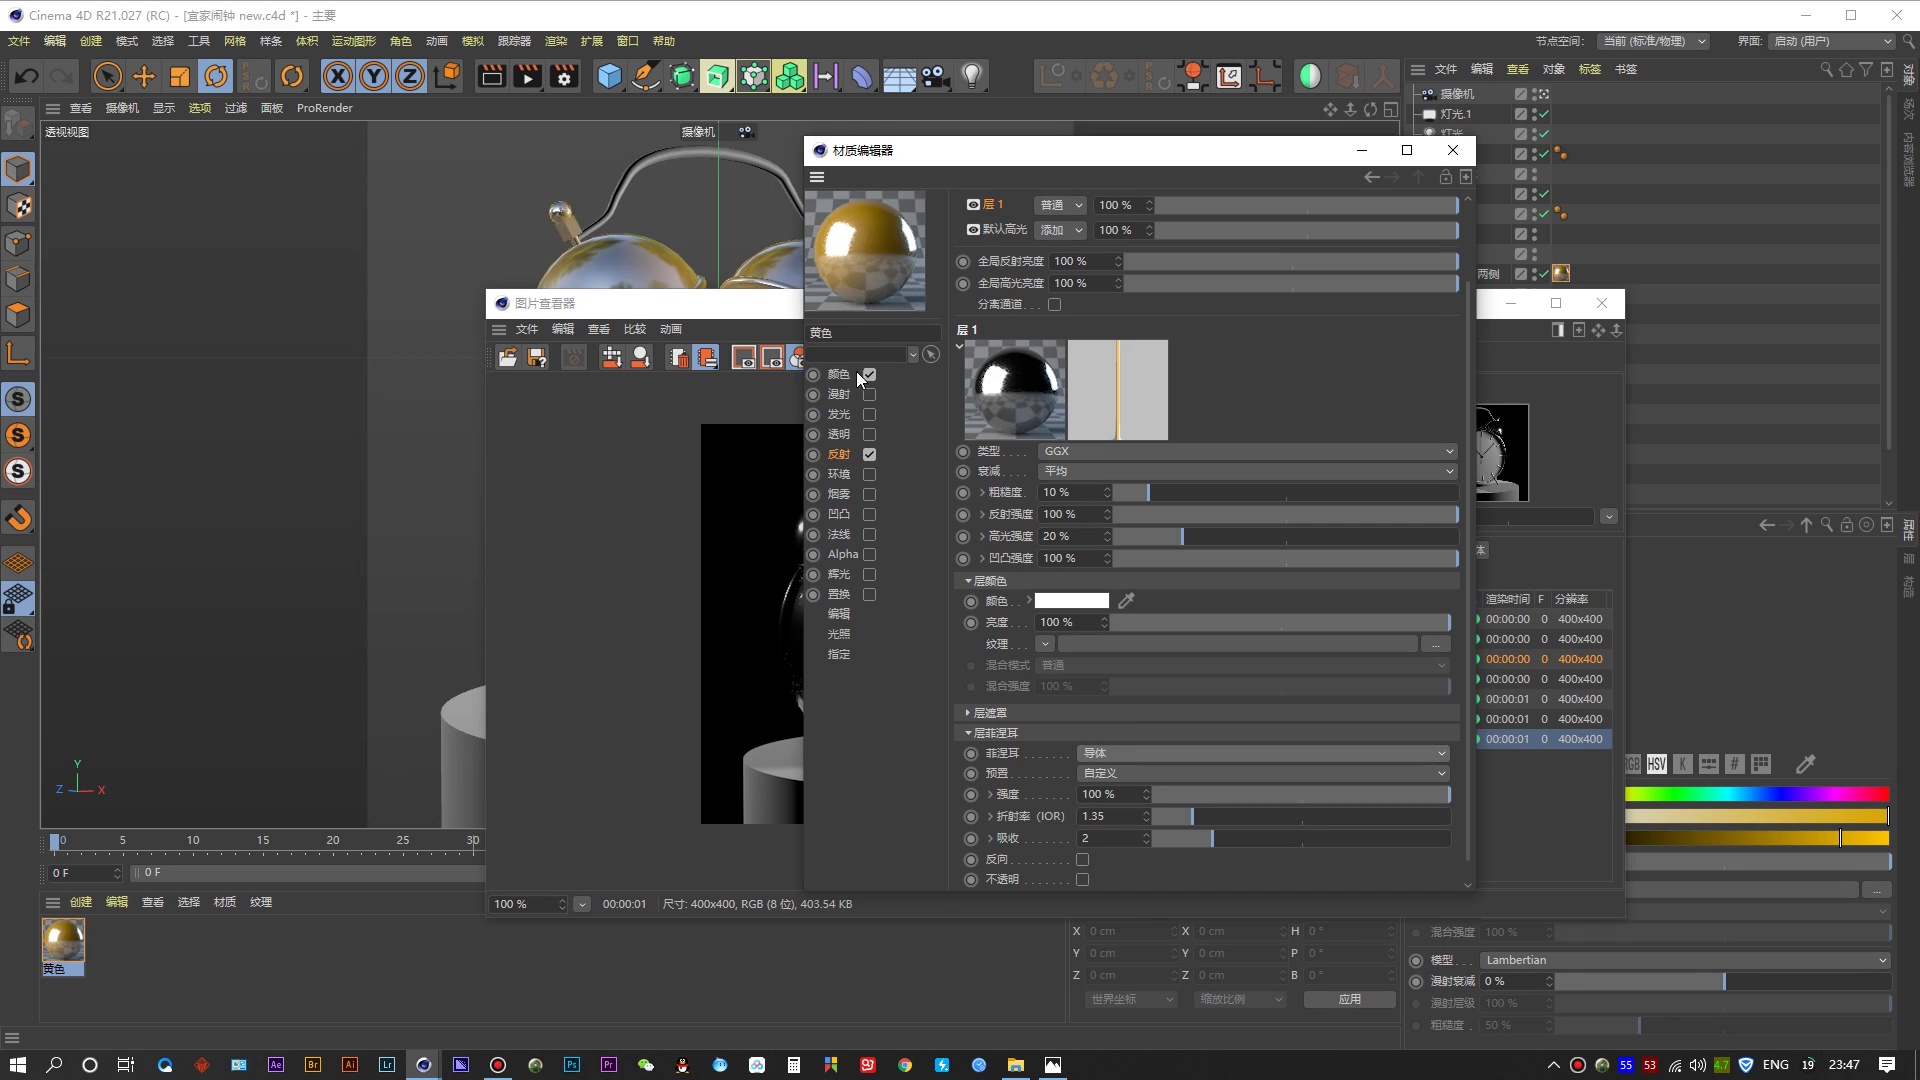Image resolution: width=1920 pixels, height=1080 pixels.
Task: Select the Move tool in toolbar
Action: 144,76
